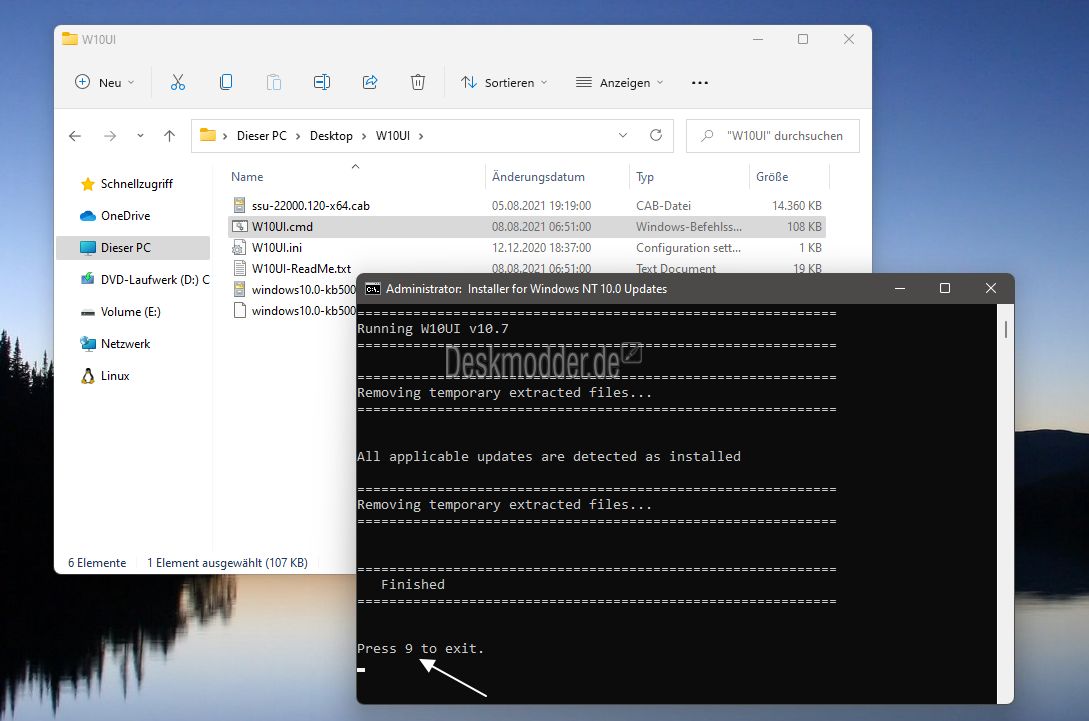Open DVD-Laufwerk (D:) in navigation pane
Viewport: 1089px width, 721px height.
[x=155, y=280]
